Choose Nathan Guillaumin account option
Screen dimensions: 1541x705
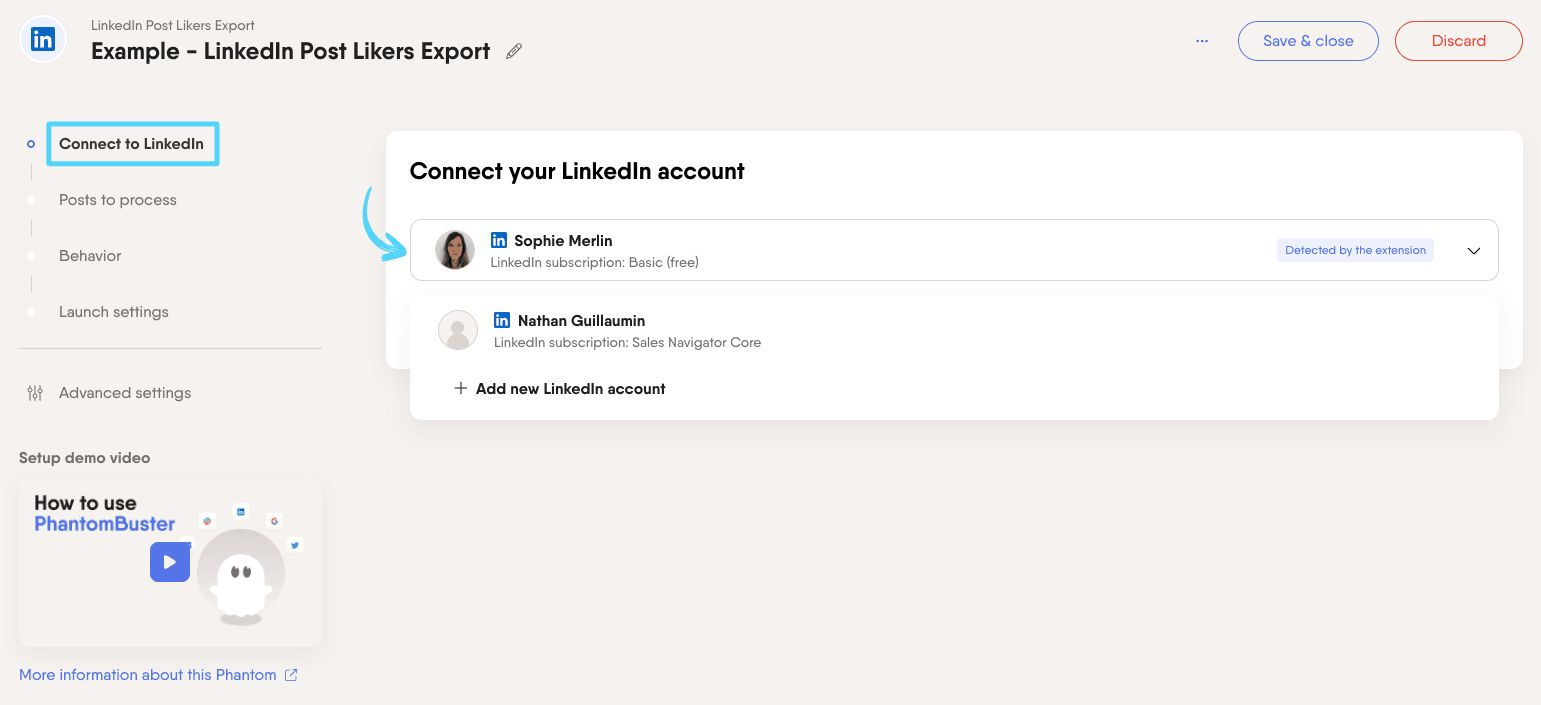pos(954,331)
